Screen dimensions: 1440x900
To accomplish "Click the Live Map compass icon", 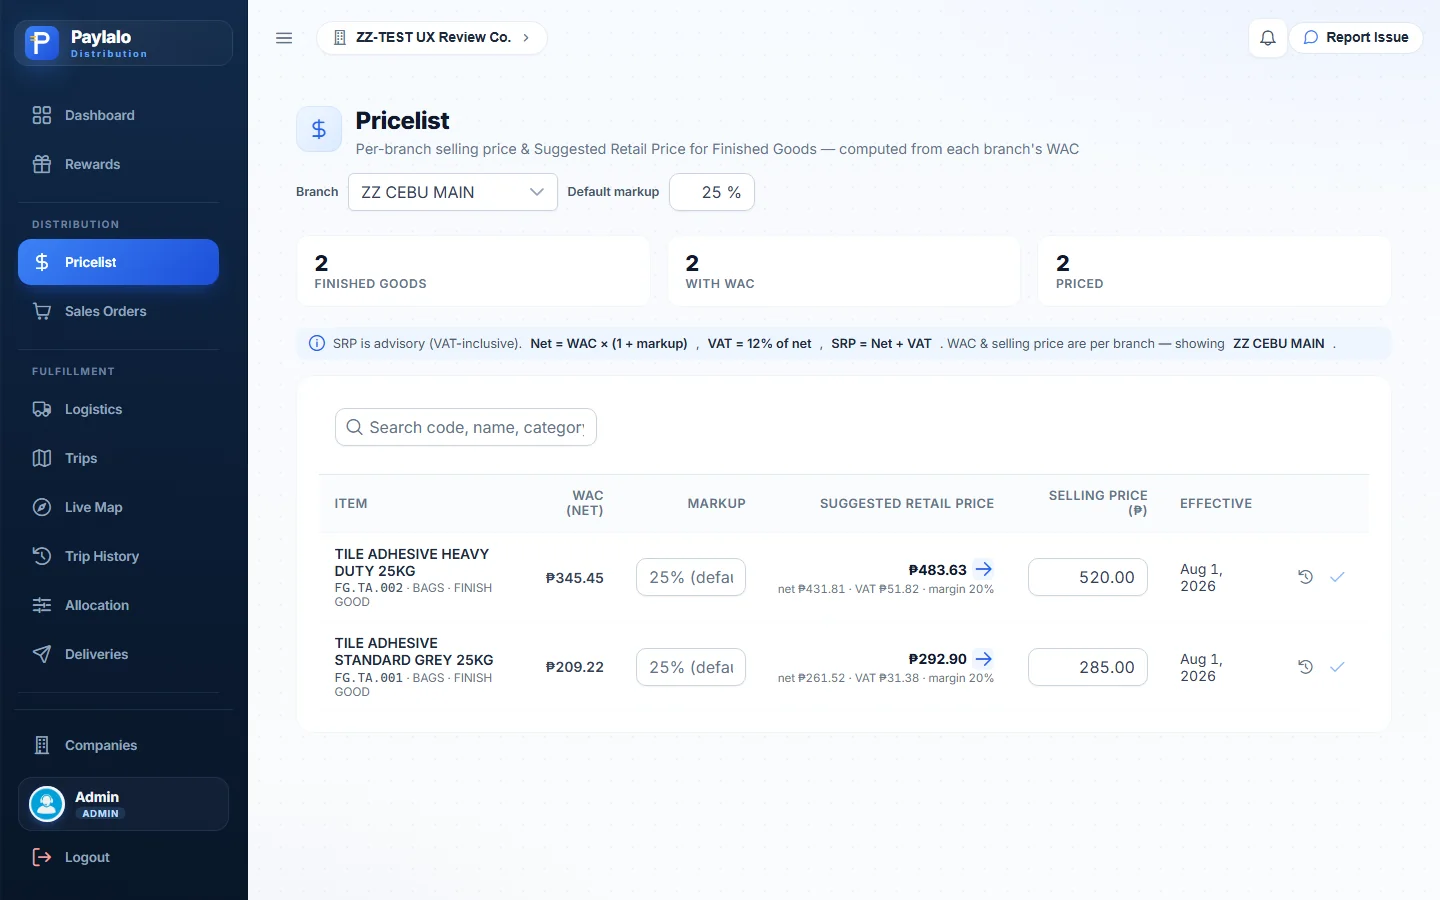I will click(42, 507).
